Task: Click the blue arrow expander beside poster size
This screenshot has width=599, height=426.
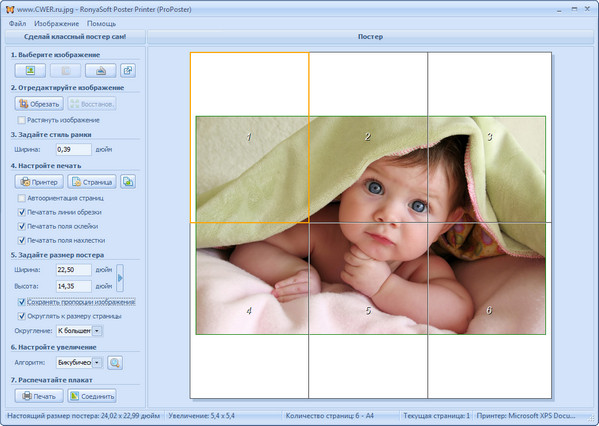Action: [120, 278]
